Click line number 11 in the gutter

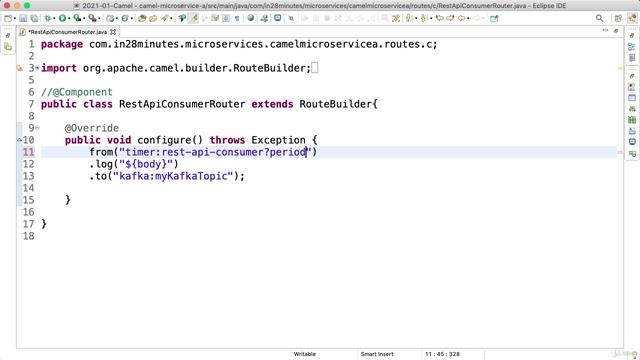coord(28,152)
